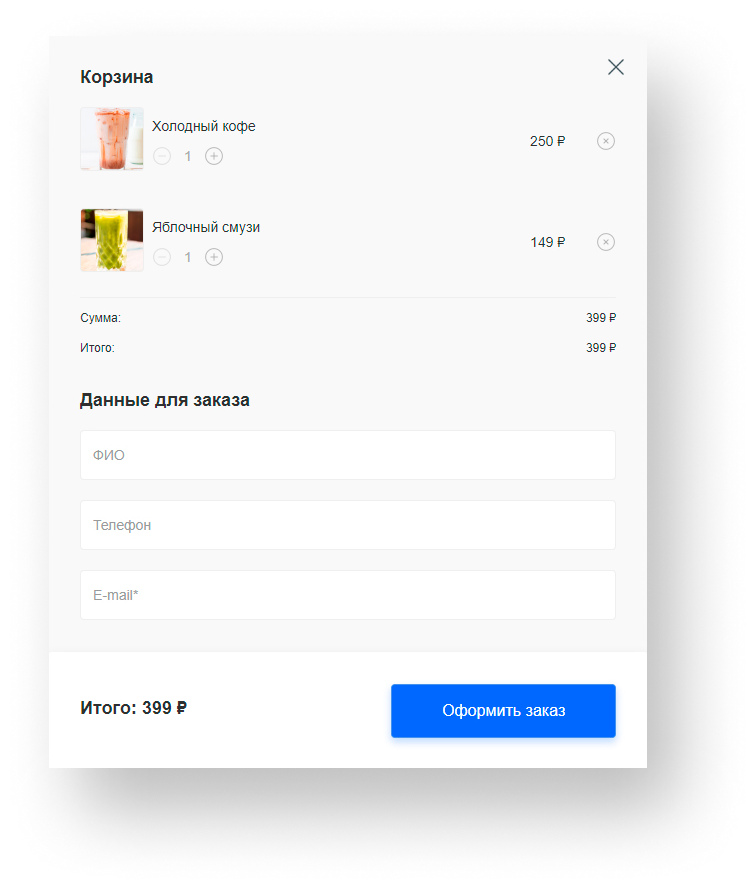
Task: Focus the ФИО input field
Action: (347, 455)
